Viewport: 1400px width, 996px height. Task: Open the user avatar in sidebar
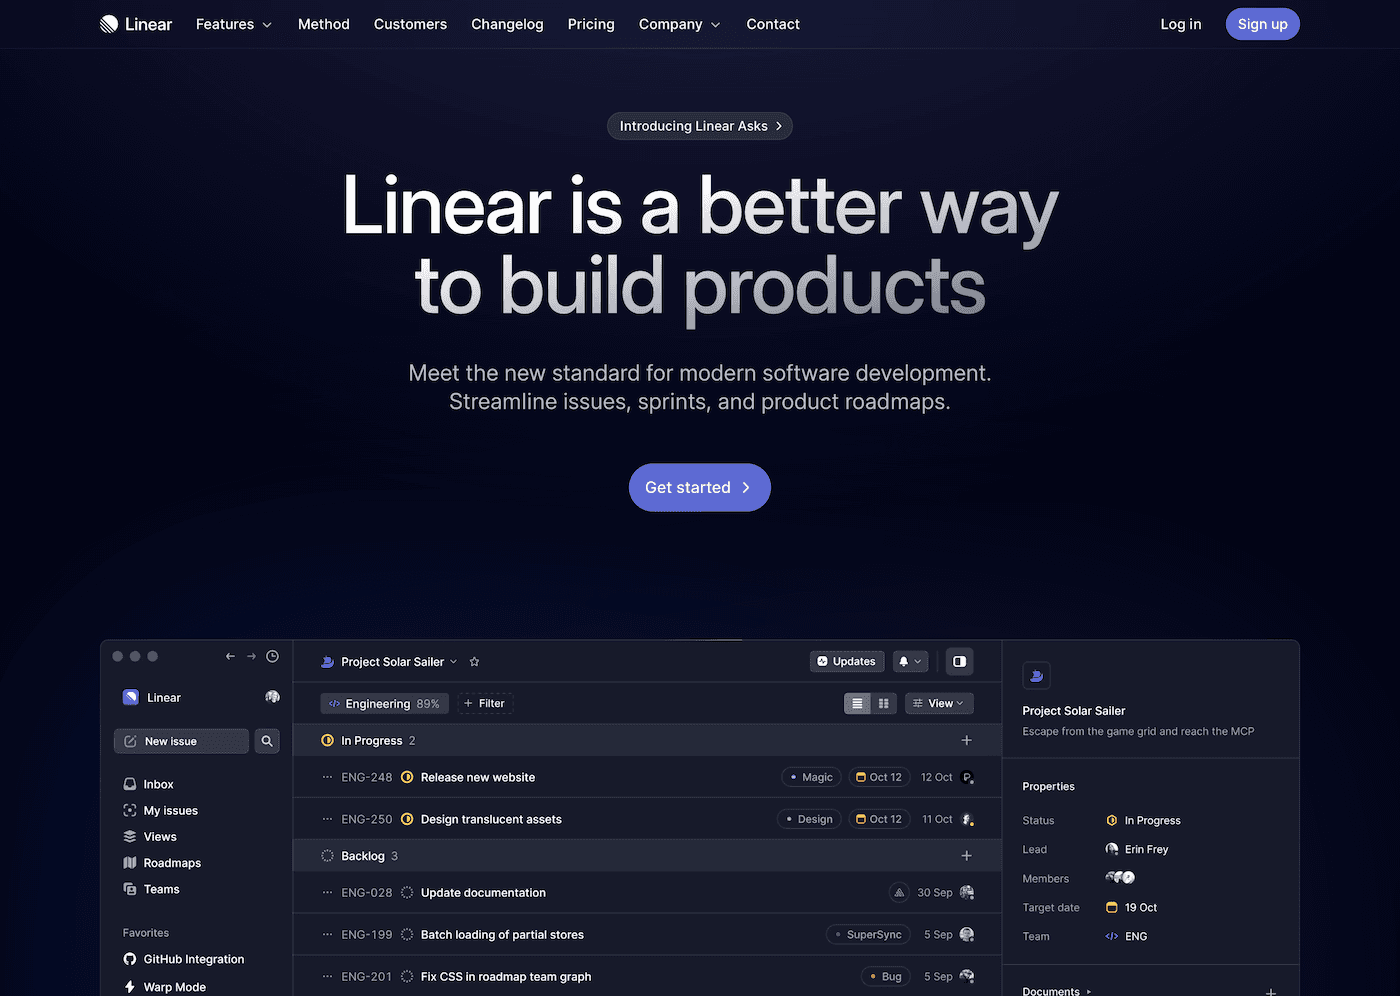[272, 697]
